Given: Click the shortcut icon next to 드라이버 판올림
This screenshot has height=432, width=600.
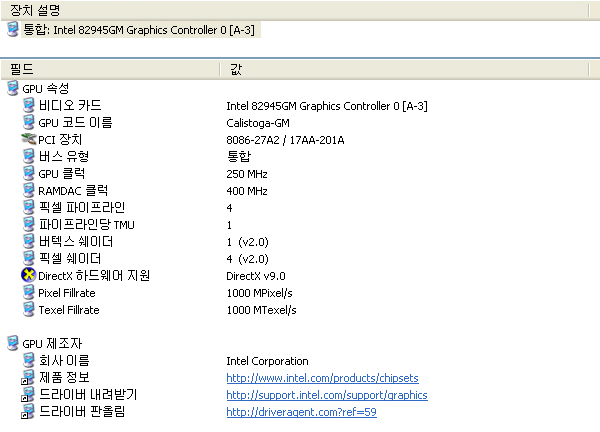Looking at the screenshot, I should (28, 411).
